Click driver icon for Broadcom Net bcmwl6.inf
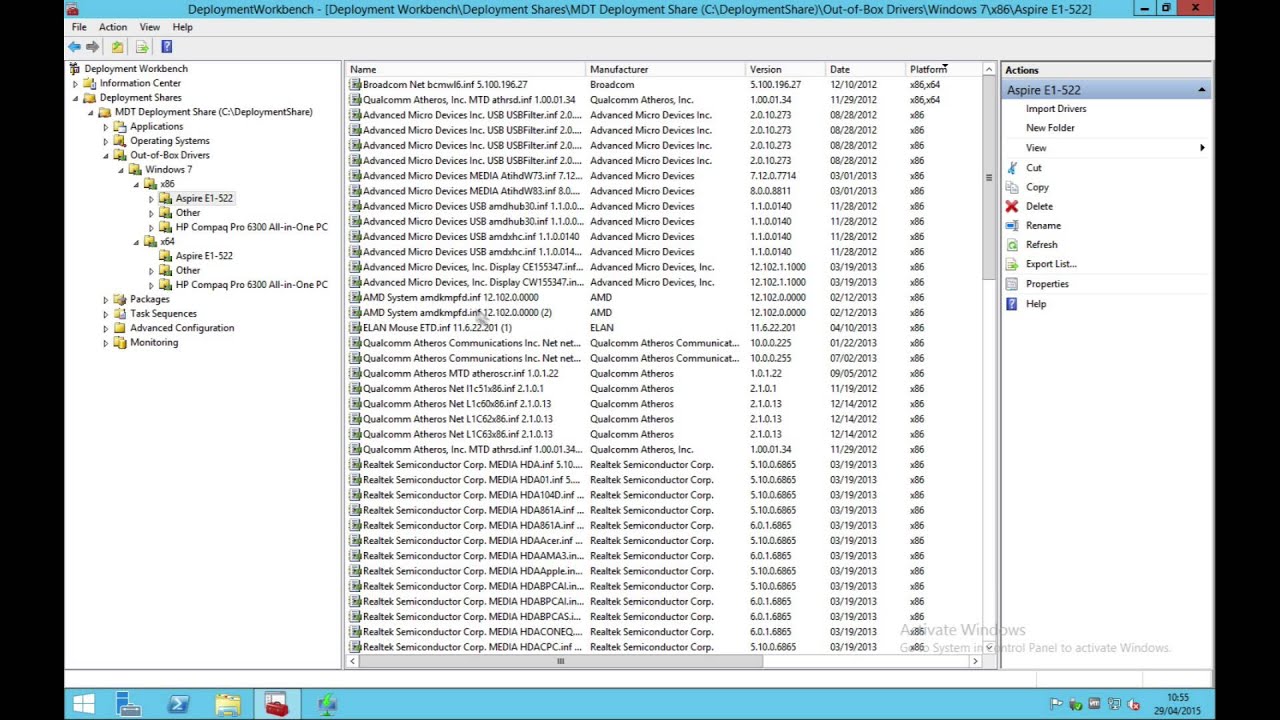1280x720 pixels. [355, 85]
